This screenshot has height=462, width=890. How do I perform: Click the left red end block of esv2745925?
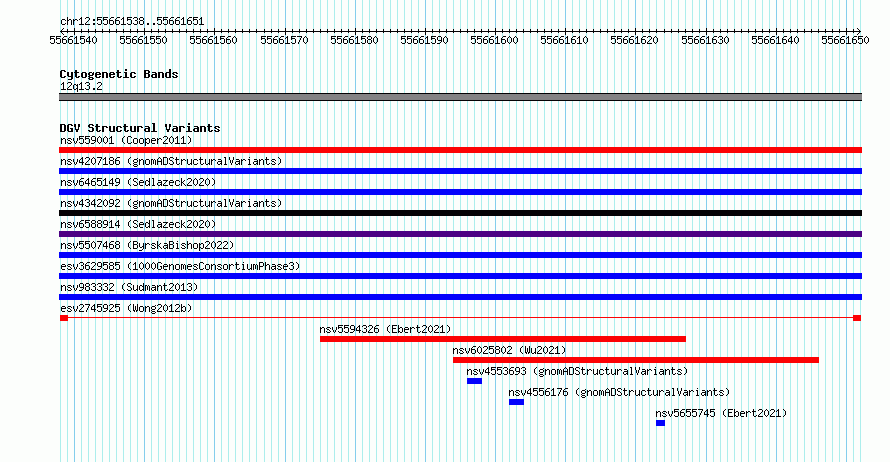pyautogui.click(x=64, y=318)
